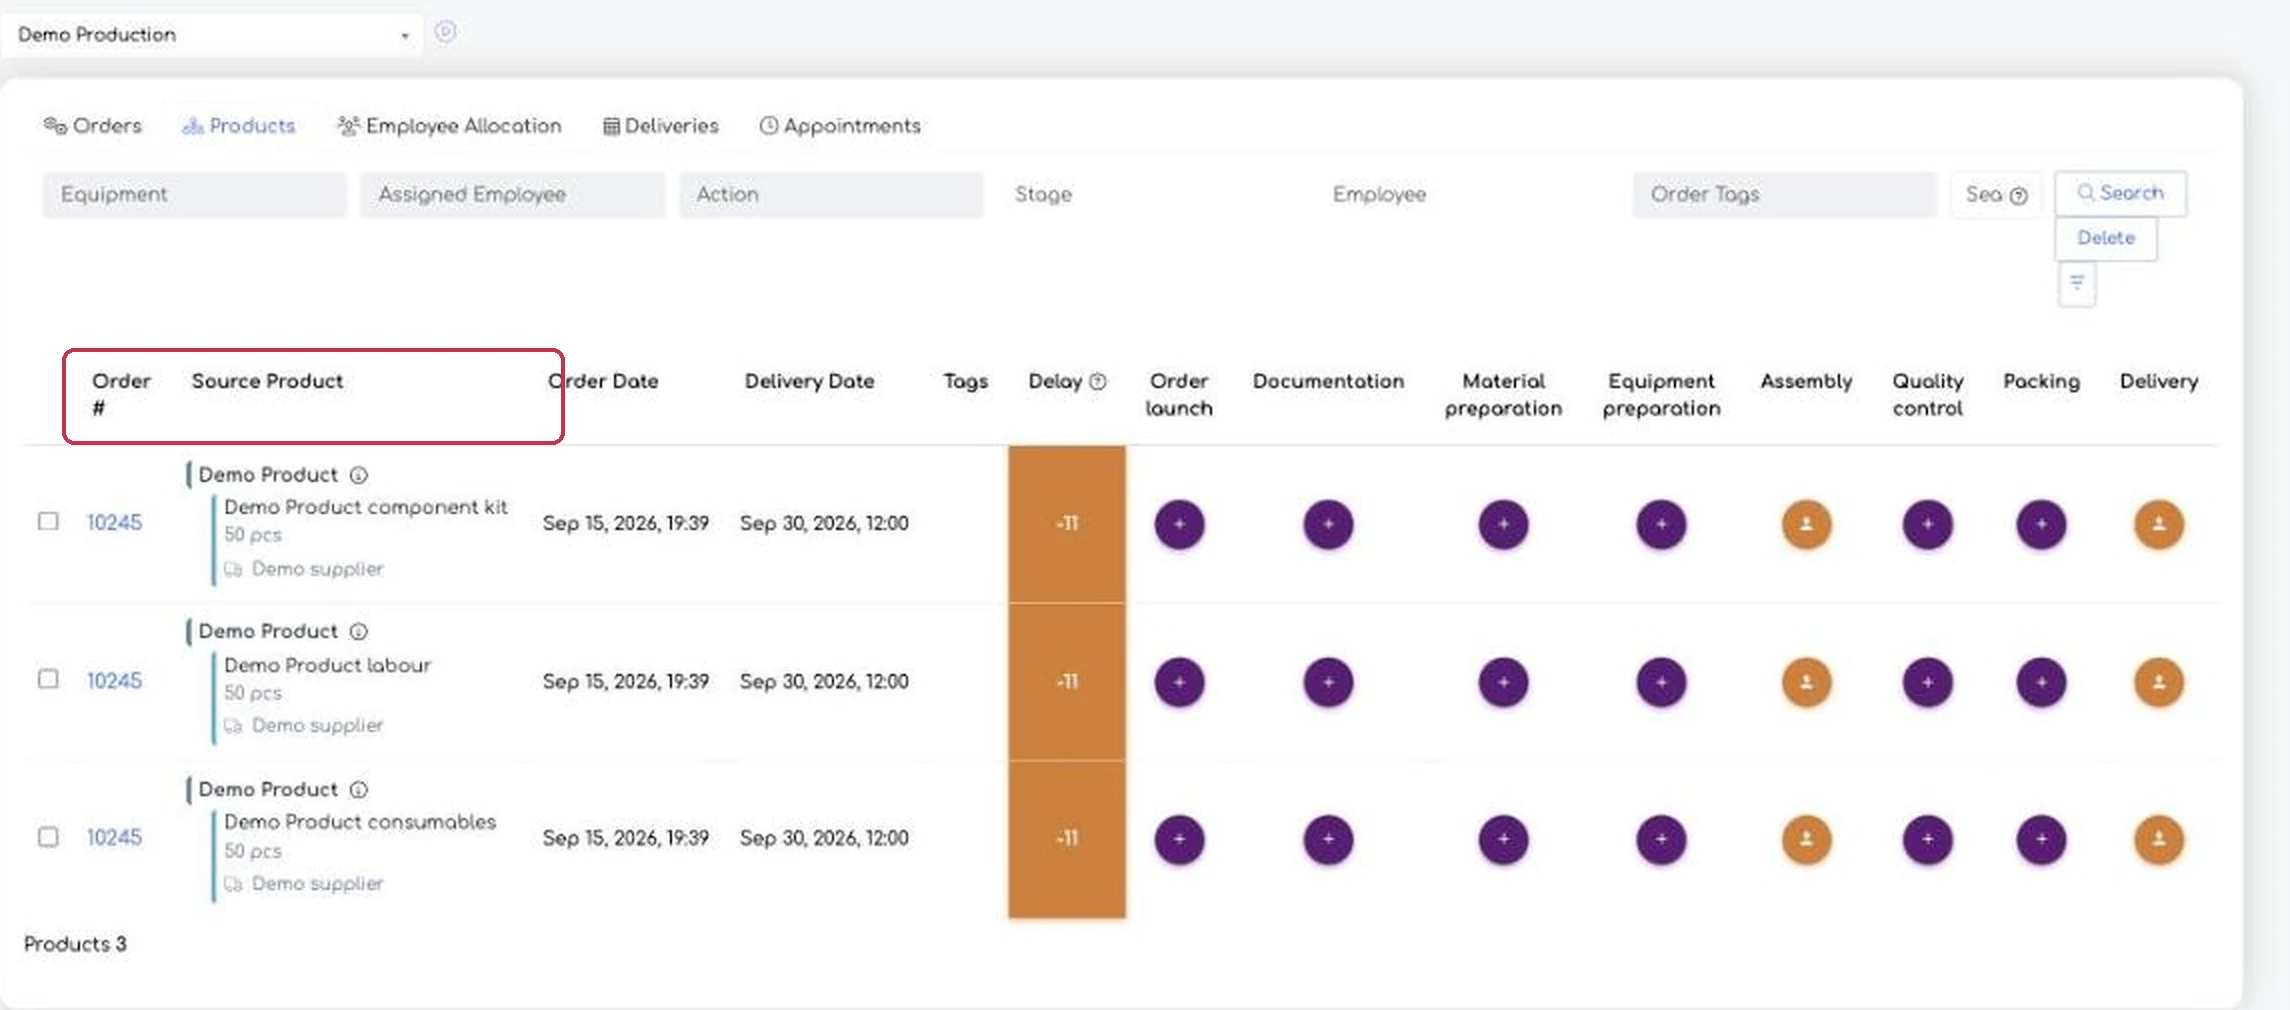Open order 10245 link in consumables row
The height and width of the screenshot is (1010, 2290).
coord(114,837)
